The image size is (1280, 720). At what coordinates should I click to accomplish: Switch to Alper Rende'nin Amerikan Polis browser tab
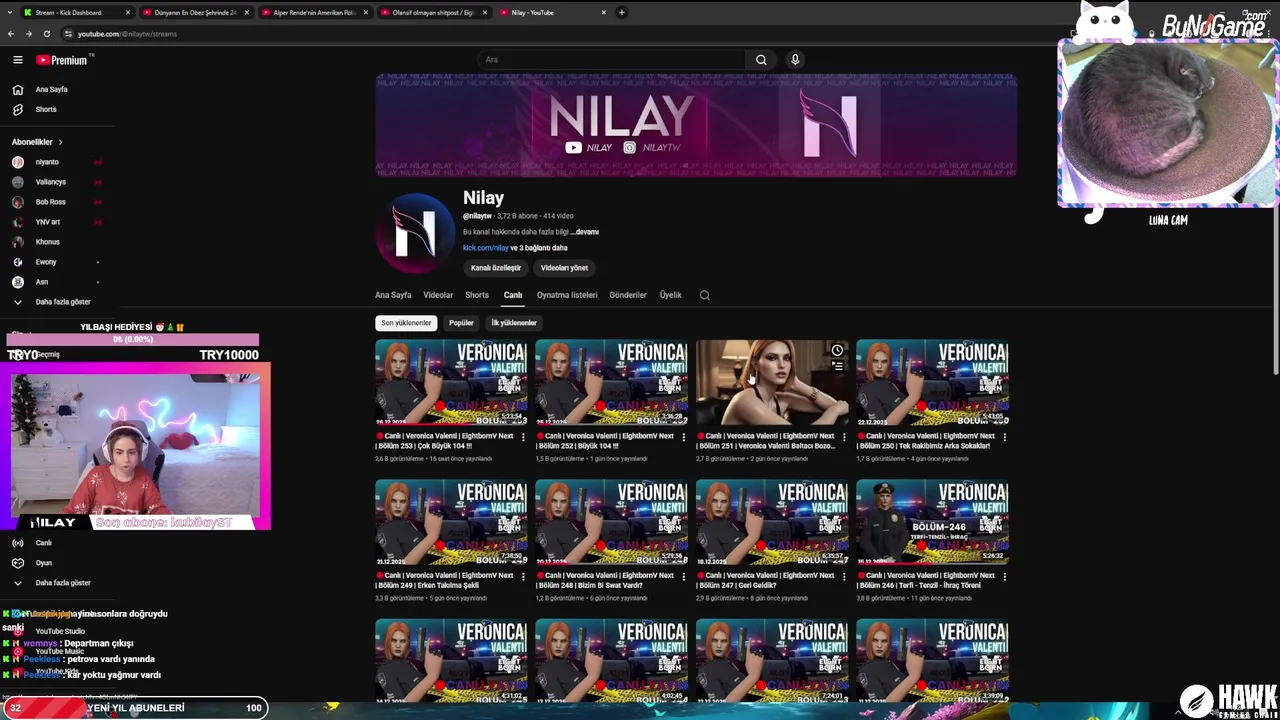click(315, 12)
